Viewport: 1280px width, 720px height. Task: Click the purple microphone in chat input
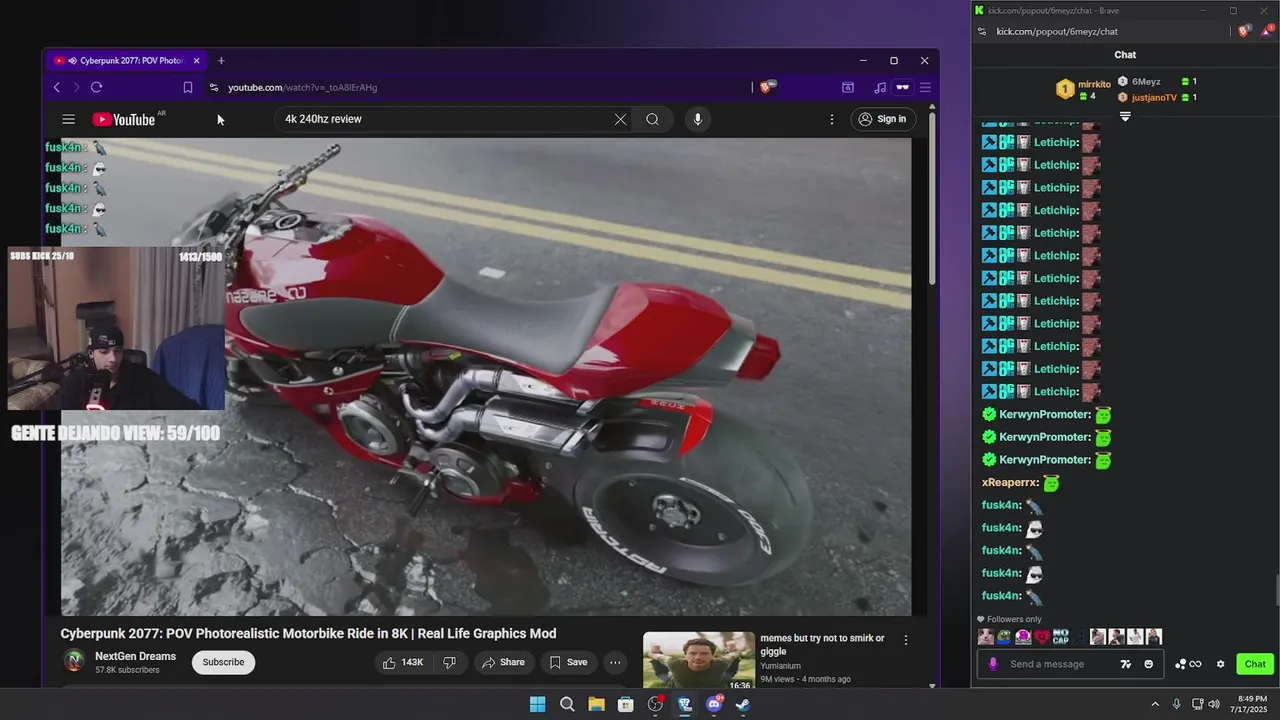tap(993, 664)
